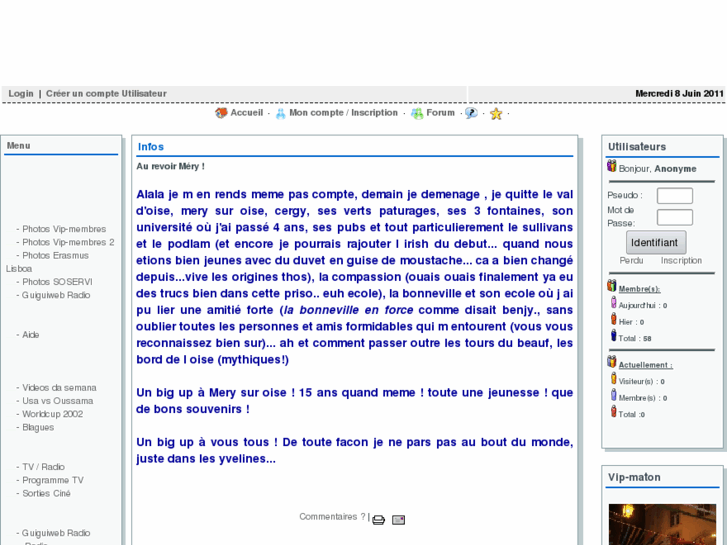The width and height of the screenshot is (727, 545).
Task: Click the red Hier member icon
Action: 613,319
